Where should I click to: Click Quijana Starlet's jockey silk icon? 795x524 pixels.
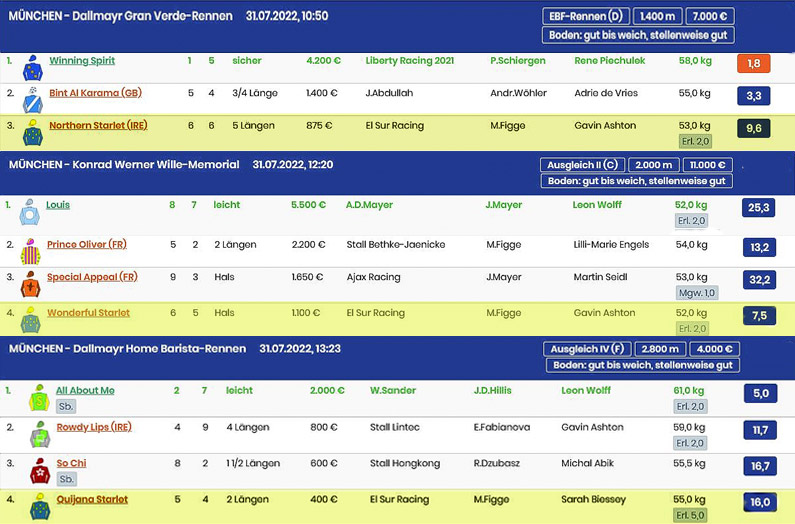(x=40, y=506)
